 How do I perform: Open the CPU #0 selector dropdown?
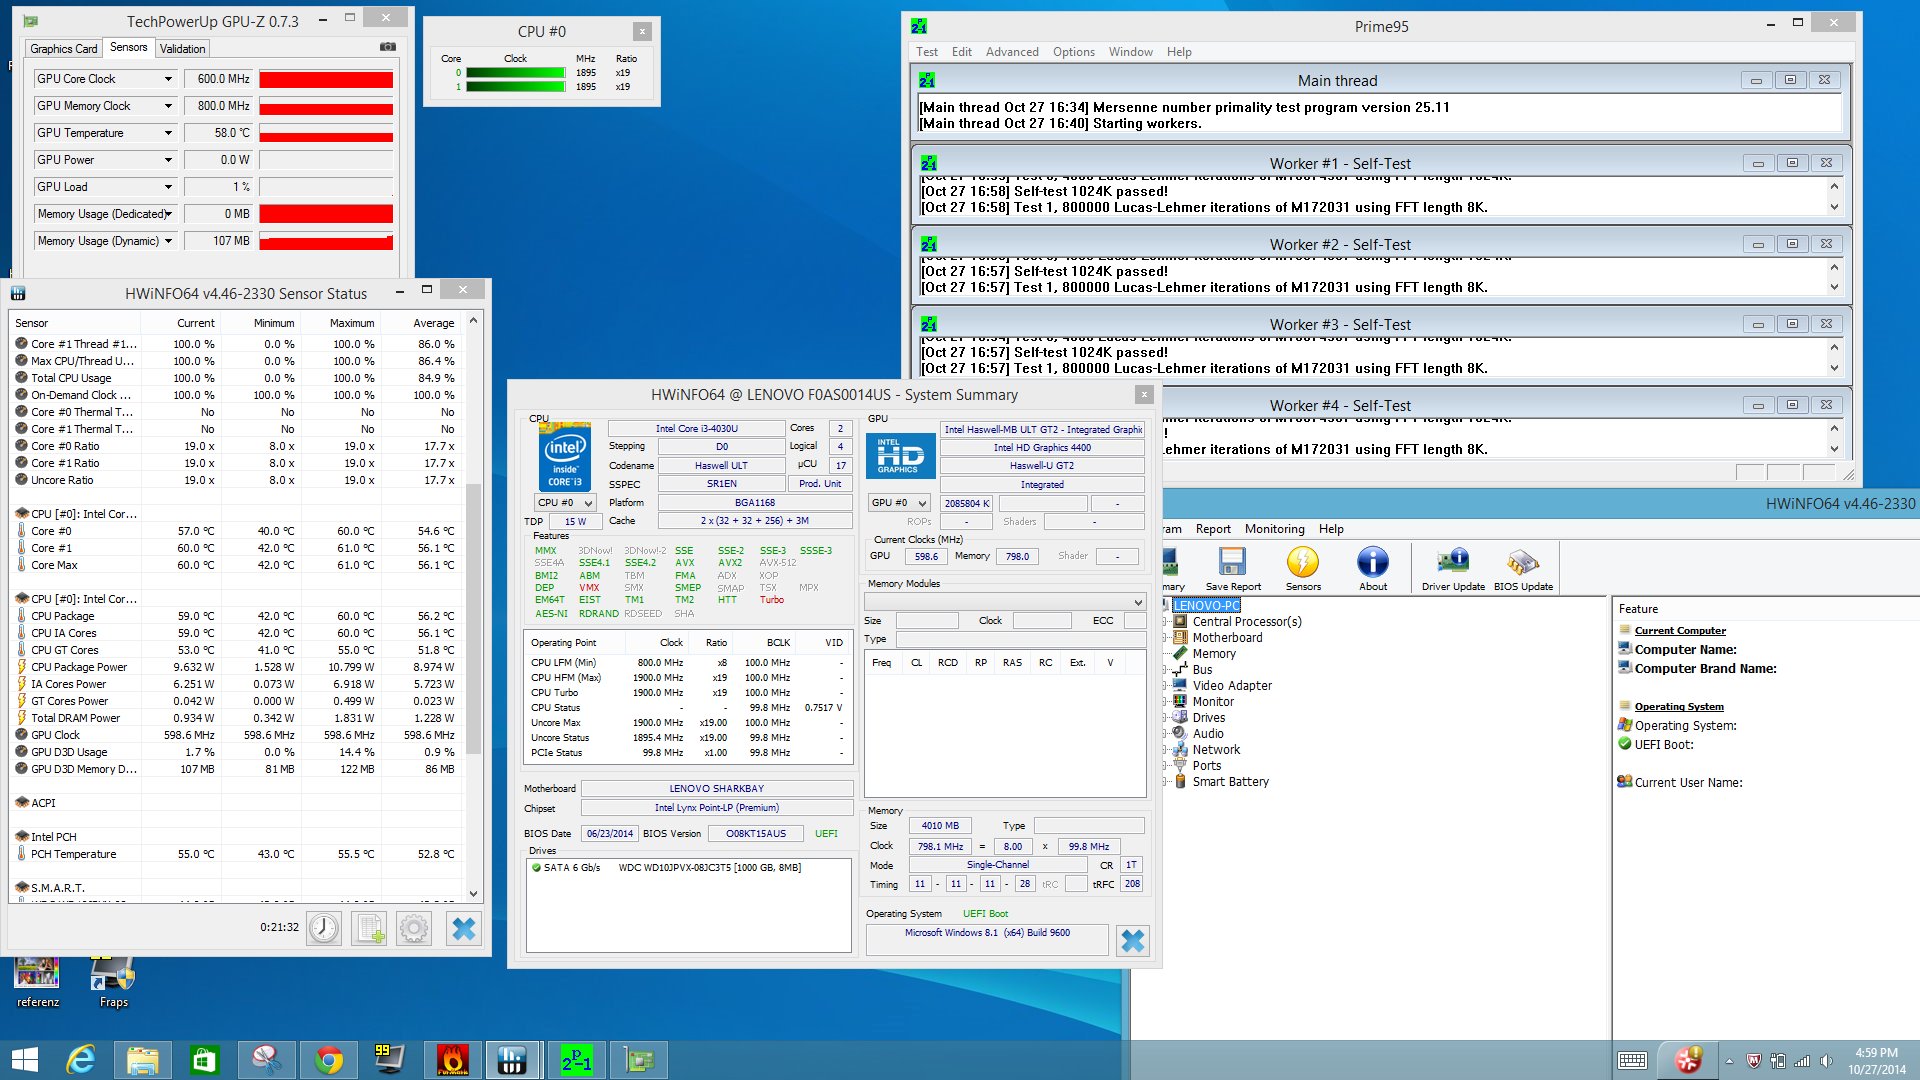565,503
